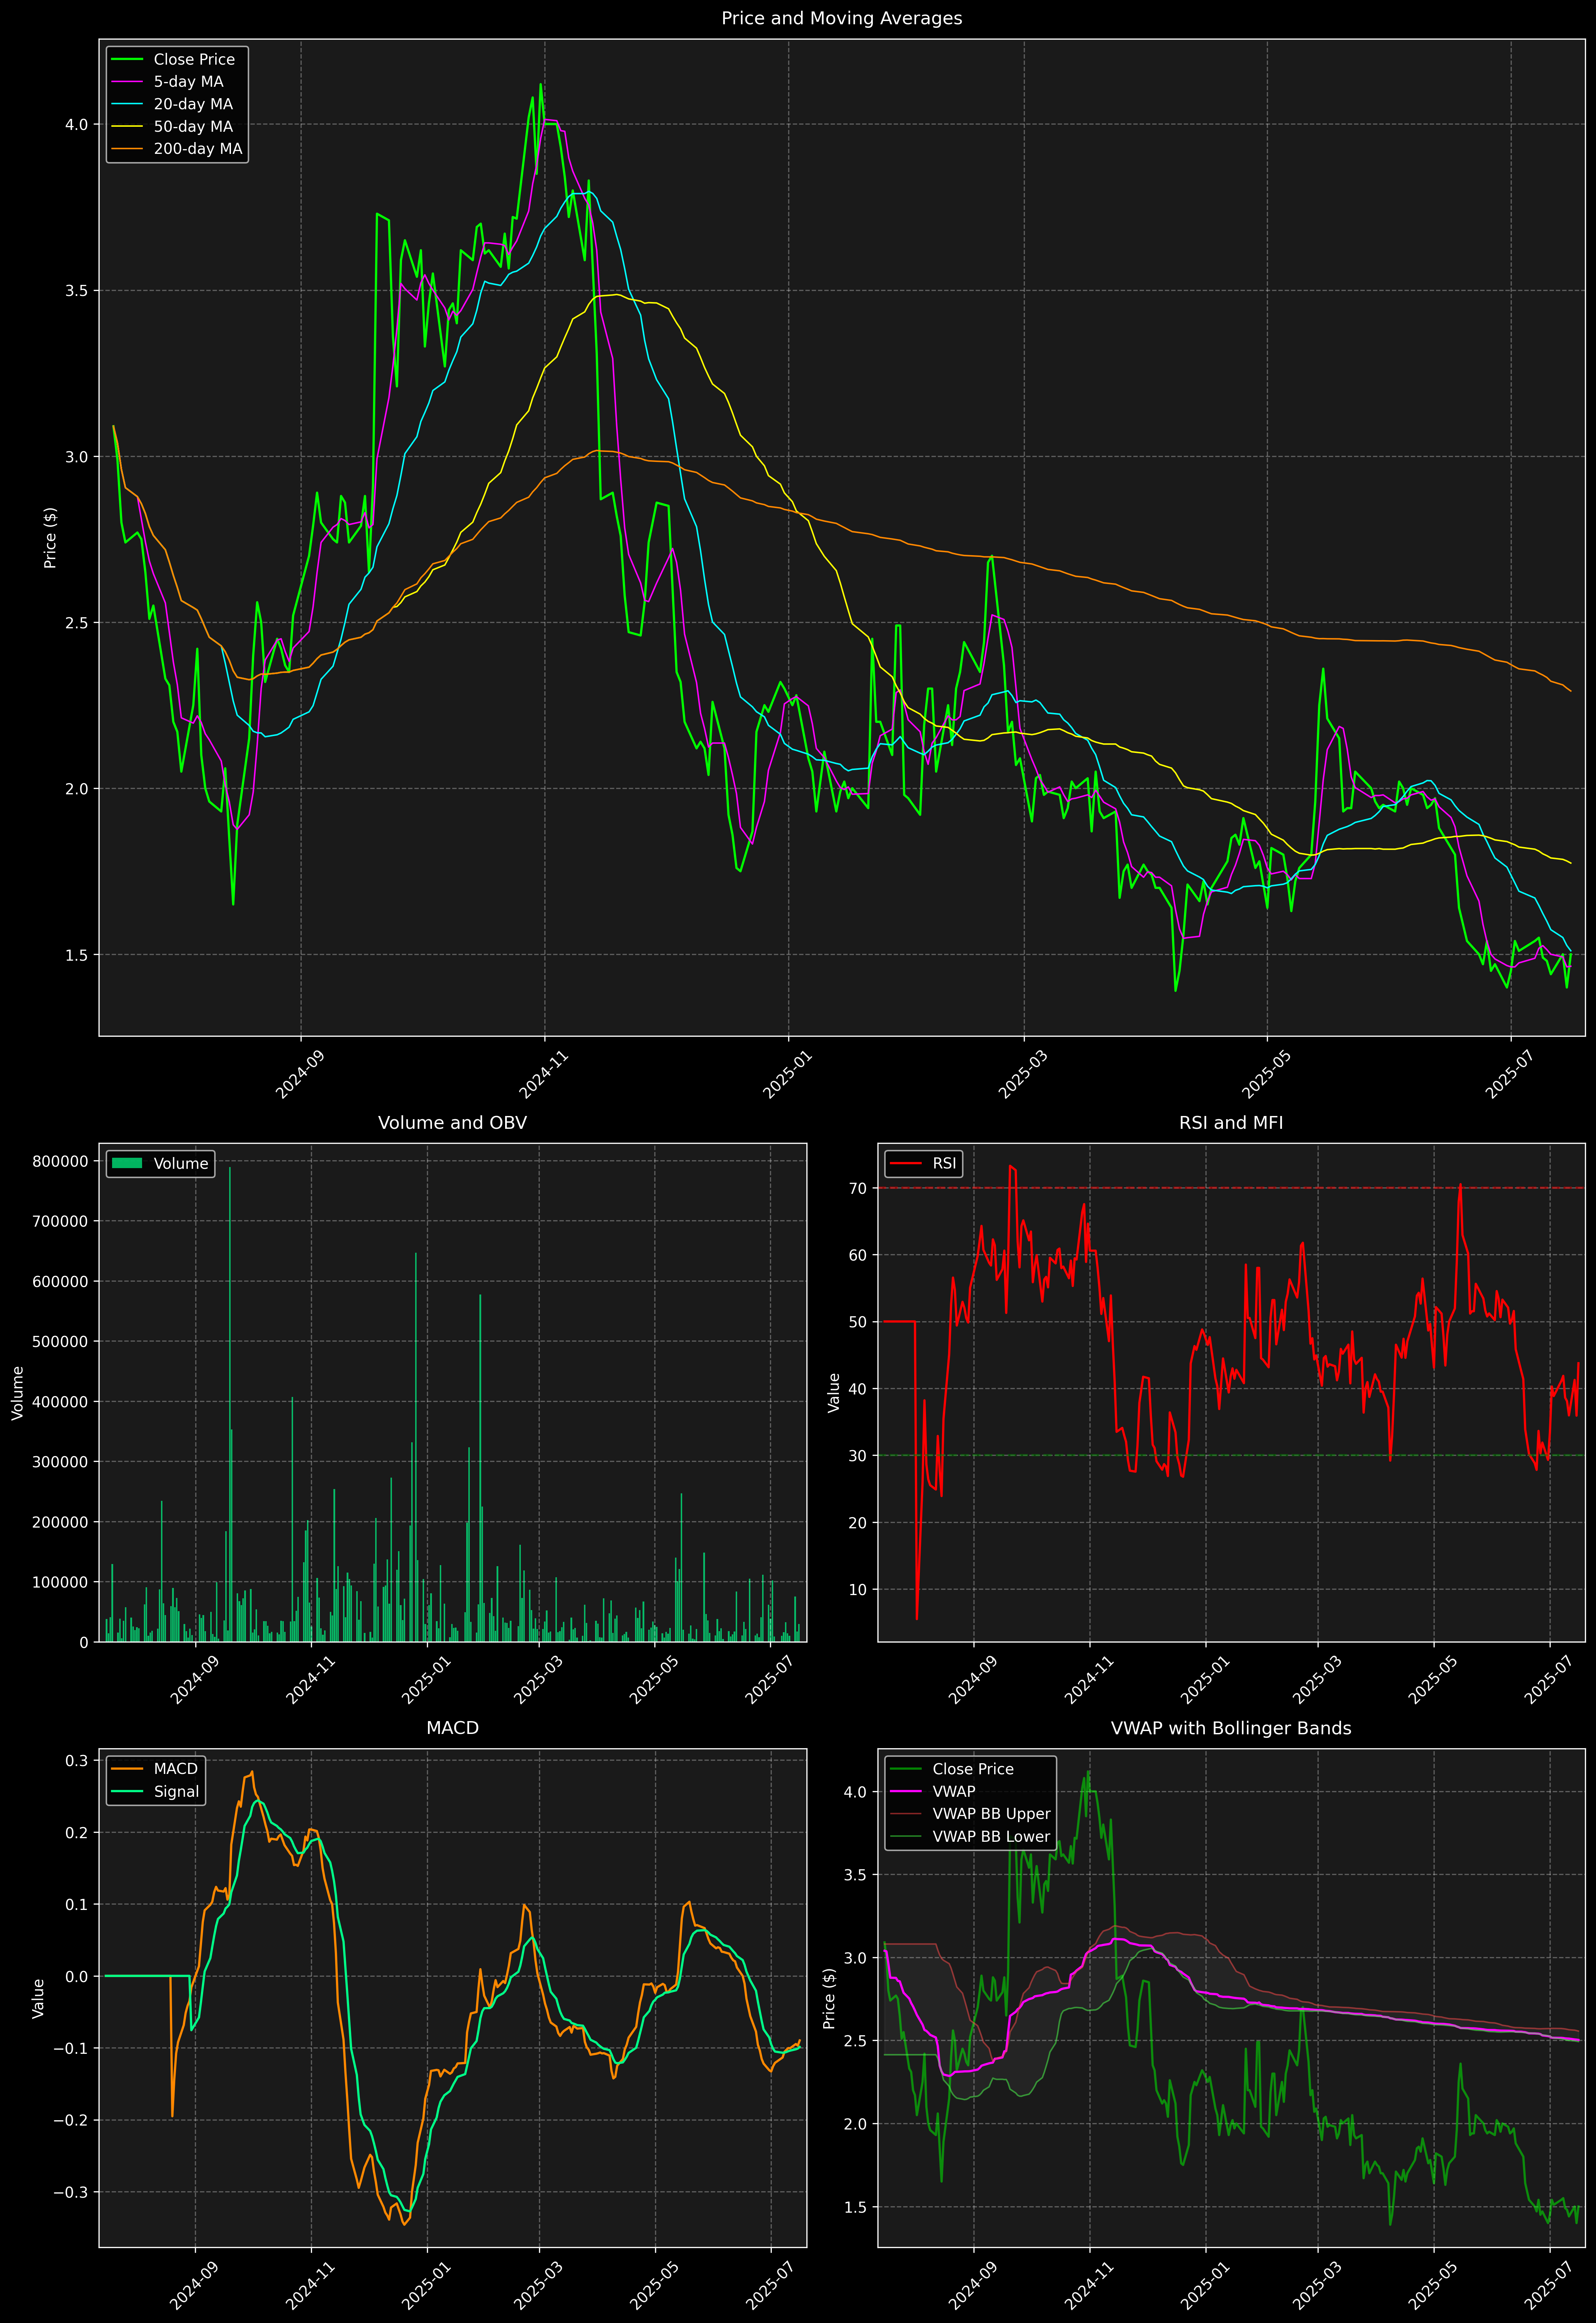1596x2323 pixels.
Task: Click the '3.5' y-axis tick on the top chart
Action: click(77, 291)
